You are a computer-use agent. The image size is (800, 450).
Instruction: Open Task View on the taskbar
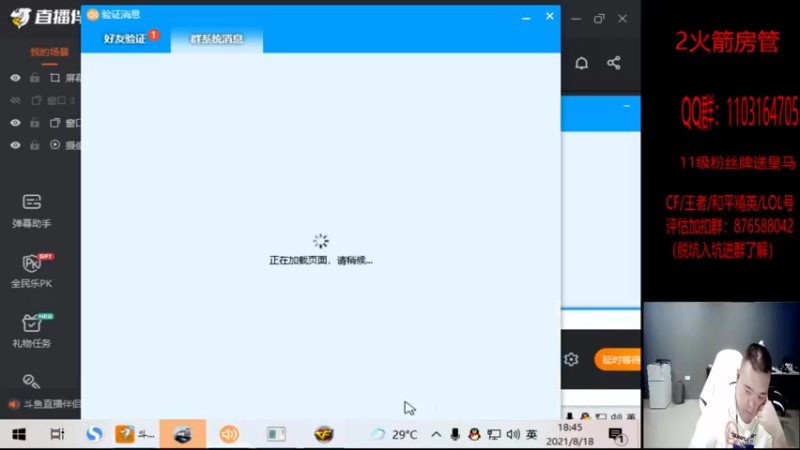pos(57,434)
